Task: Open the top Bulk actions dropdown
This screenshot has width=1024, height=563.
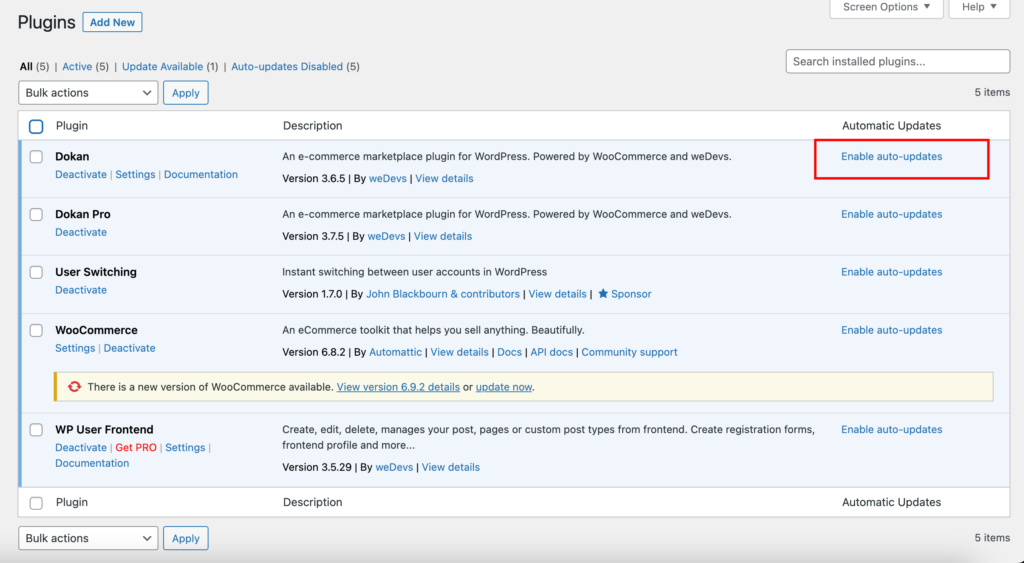Action: (x=88, y=93)
